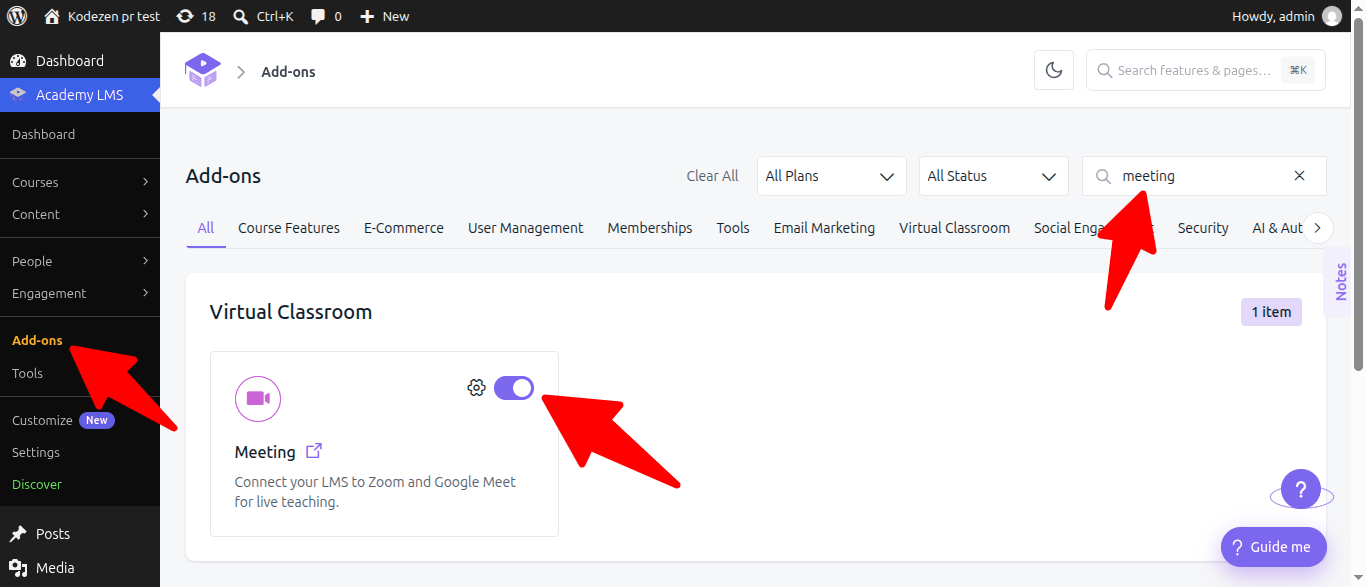Click the magnifier icon in add-on search
The width and height of the screenshot is (1366, 587).
click(1104, 176)
